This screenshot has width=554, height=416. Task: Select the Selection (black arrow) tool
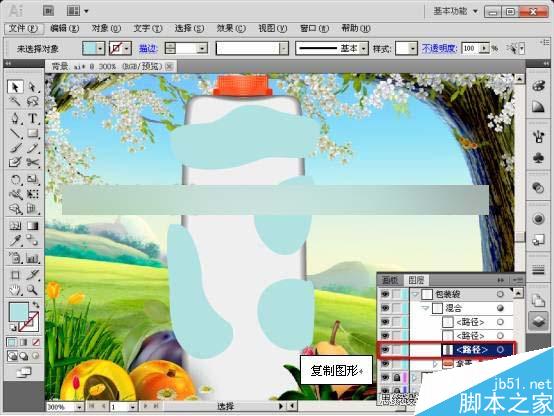tap(15, 87)
